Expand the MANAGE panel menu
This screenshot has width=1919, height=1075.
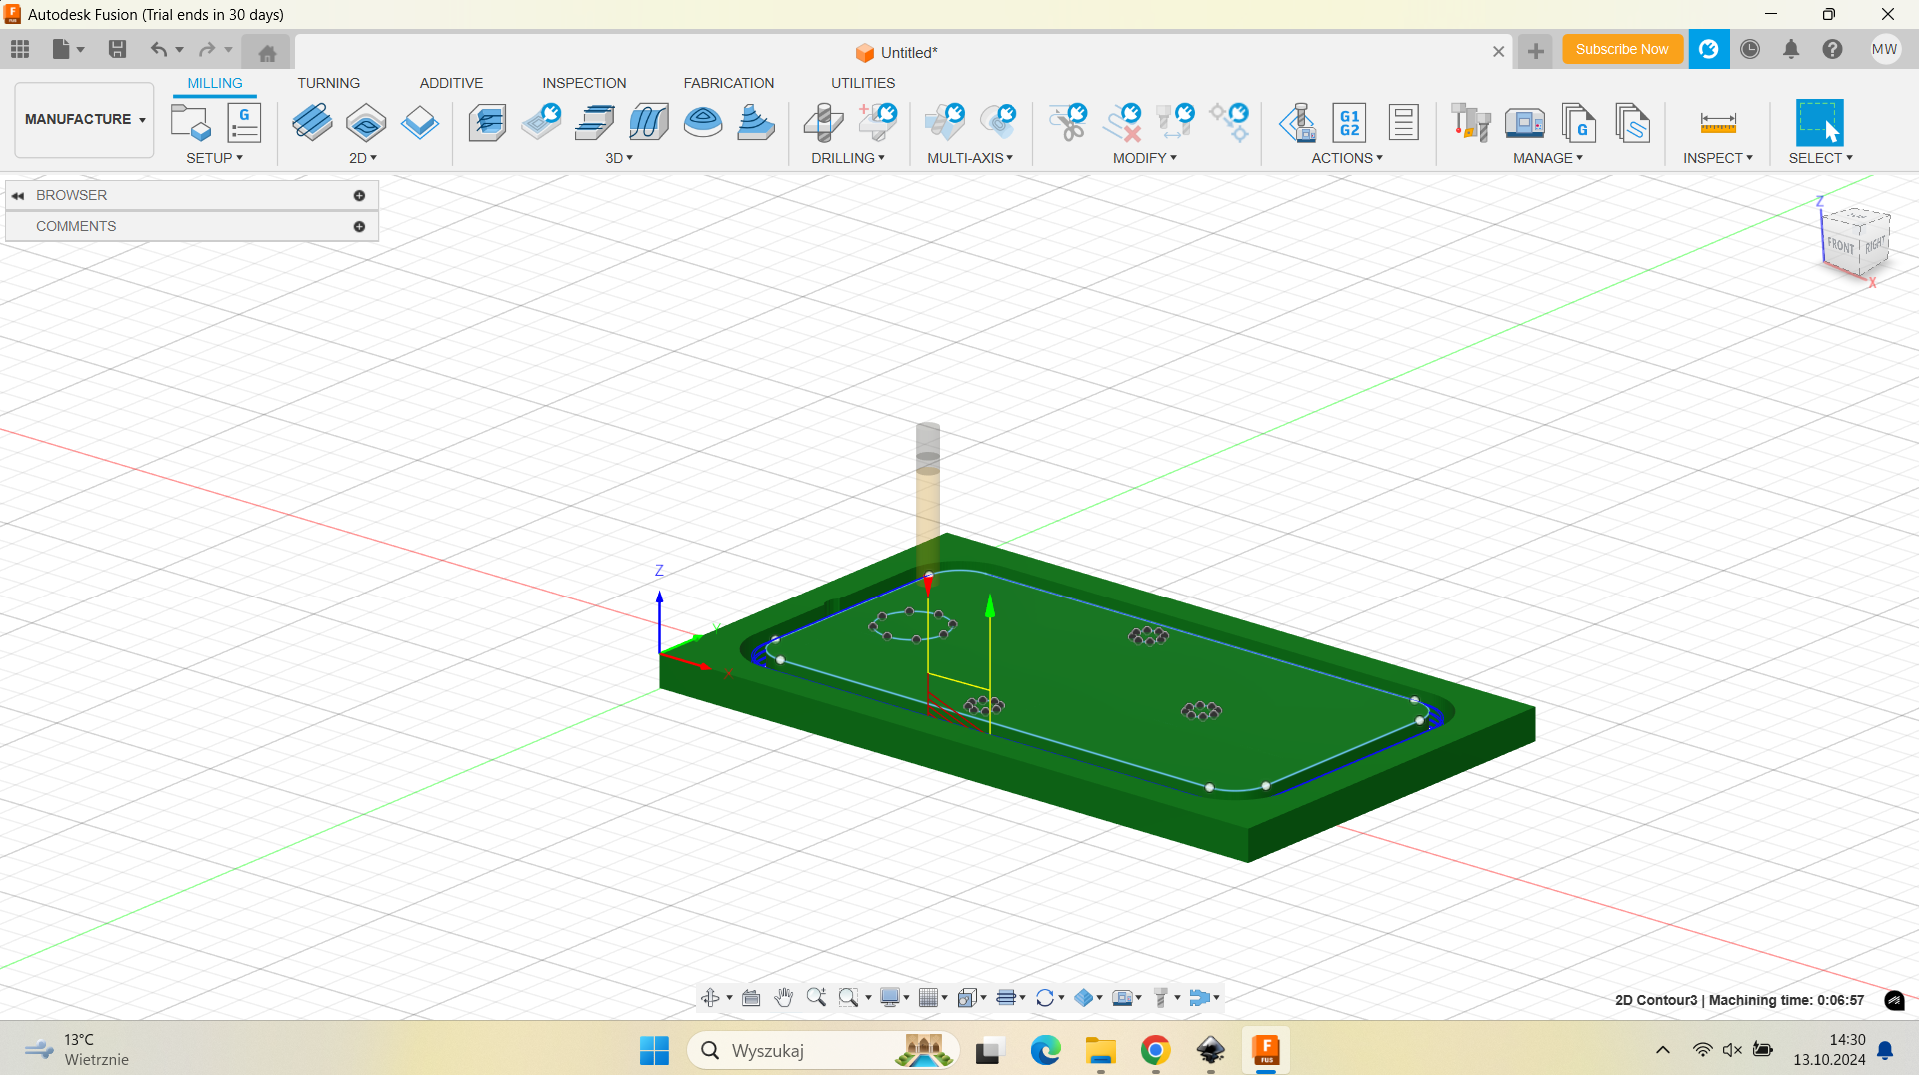1548,158
